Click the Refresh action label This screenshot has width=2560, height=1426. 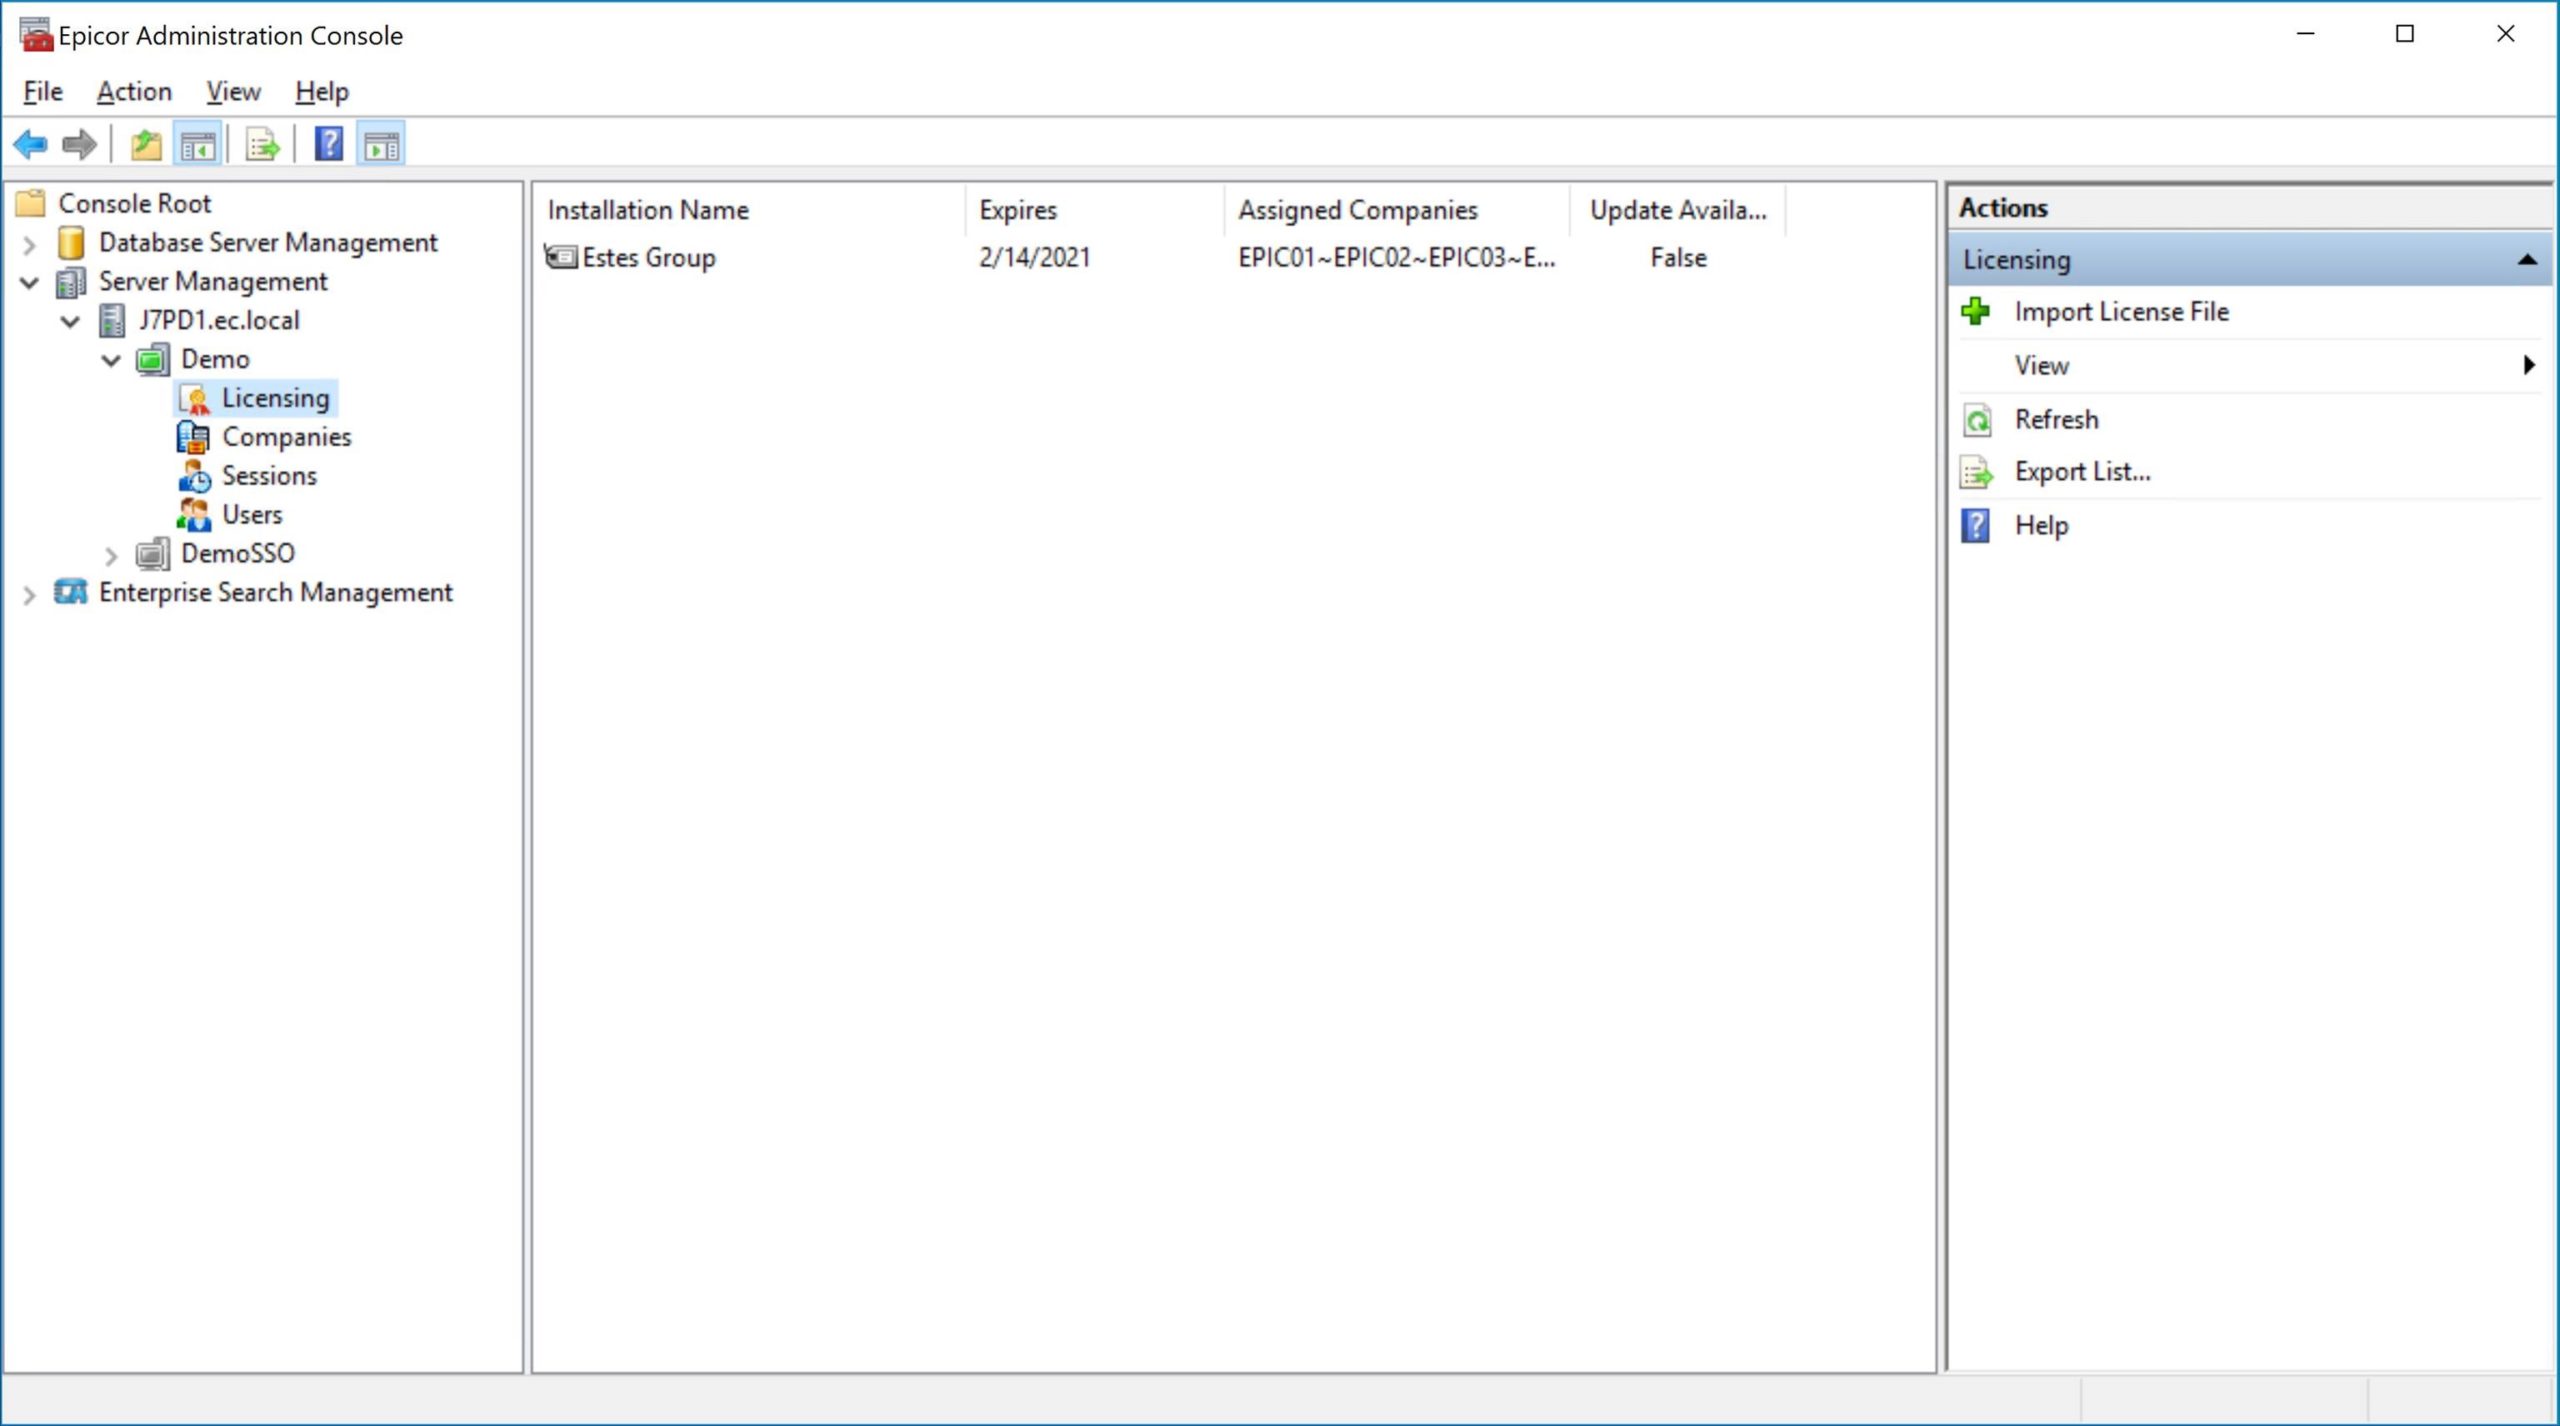click(2056, 419)
